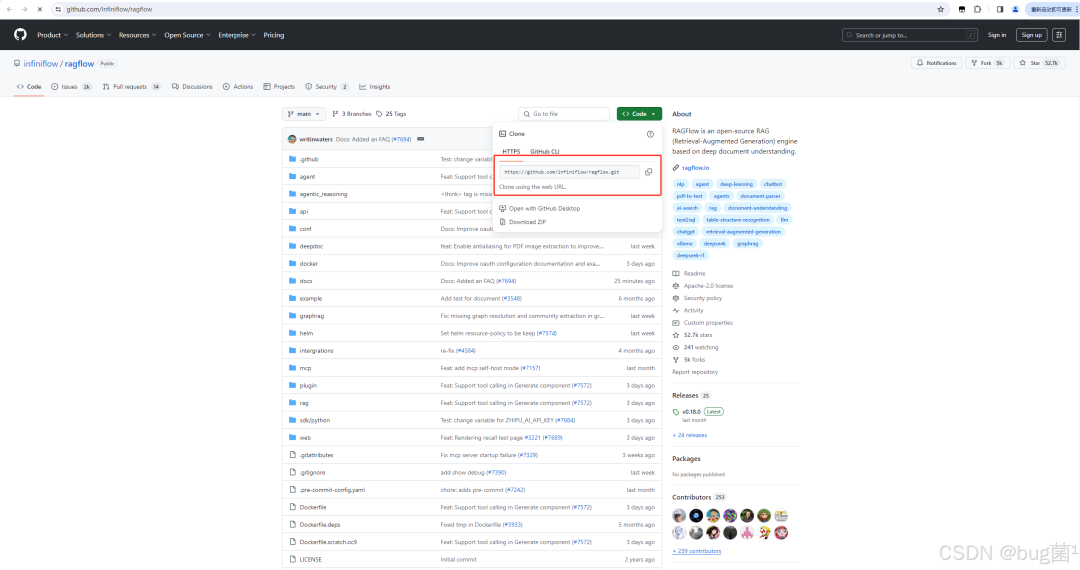Image resolution: width=1080 pixels, height=570 pixels.
Task: Click the GitHub octocat logo
Action: point(20,34)
